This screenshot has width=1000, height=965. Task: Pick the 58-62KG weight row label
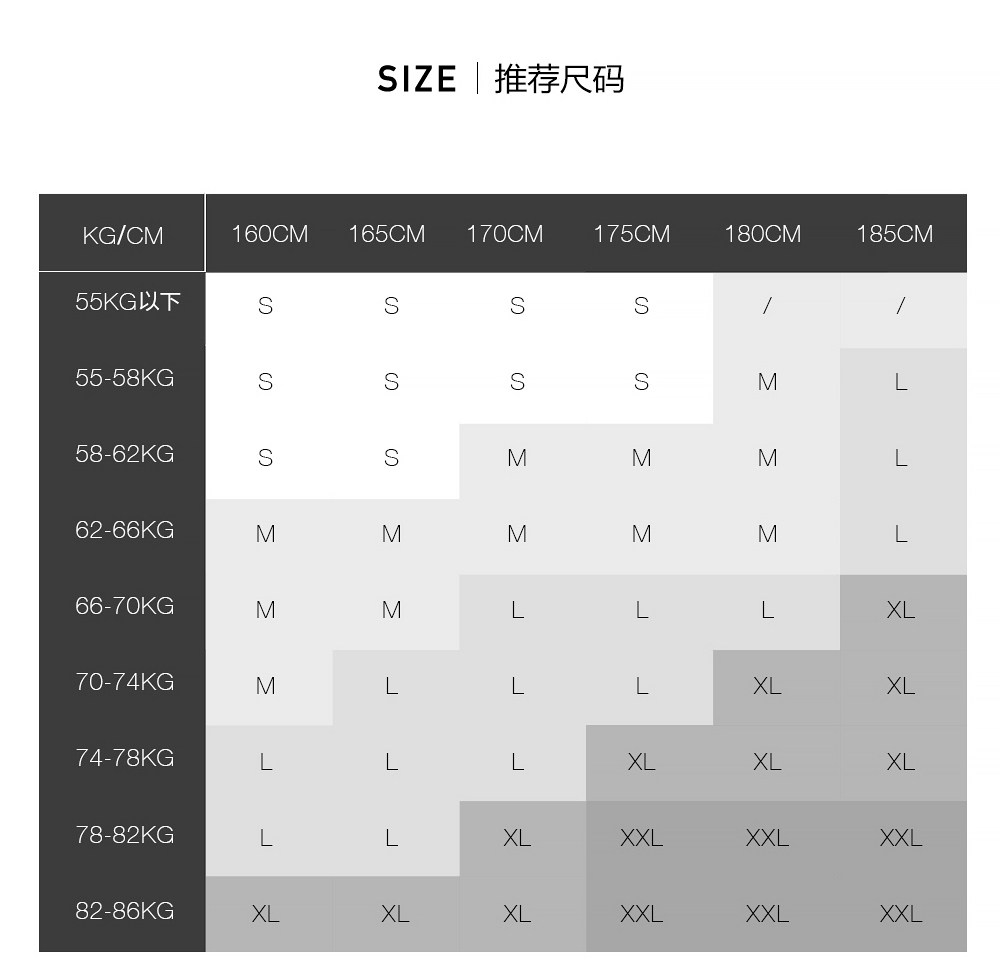[124, 454]
